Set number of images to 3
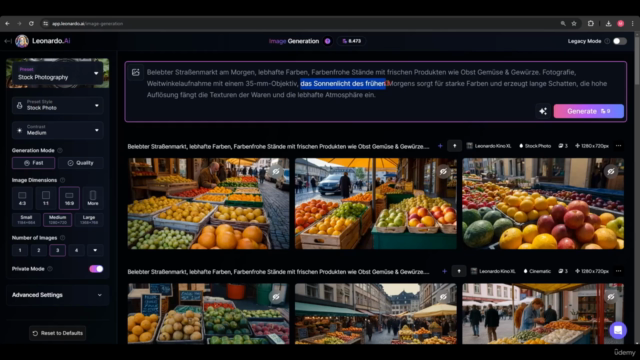This screenshot has height=360, width=640. point(58,250)
